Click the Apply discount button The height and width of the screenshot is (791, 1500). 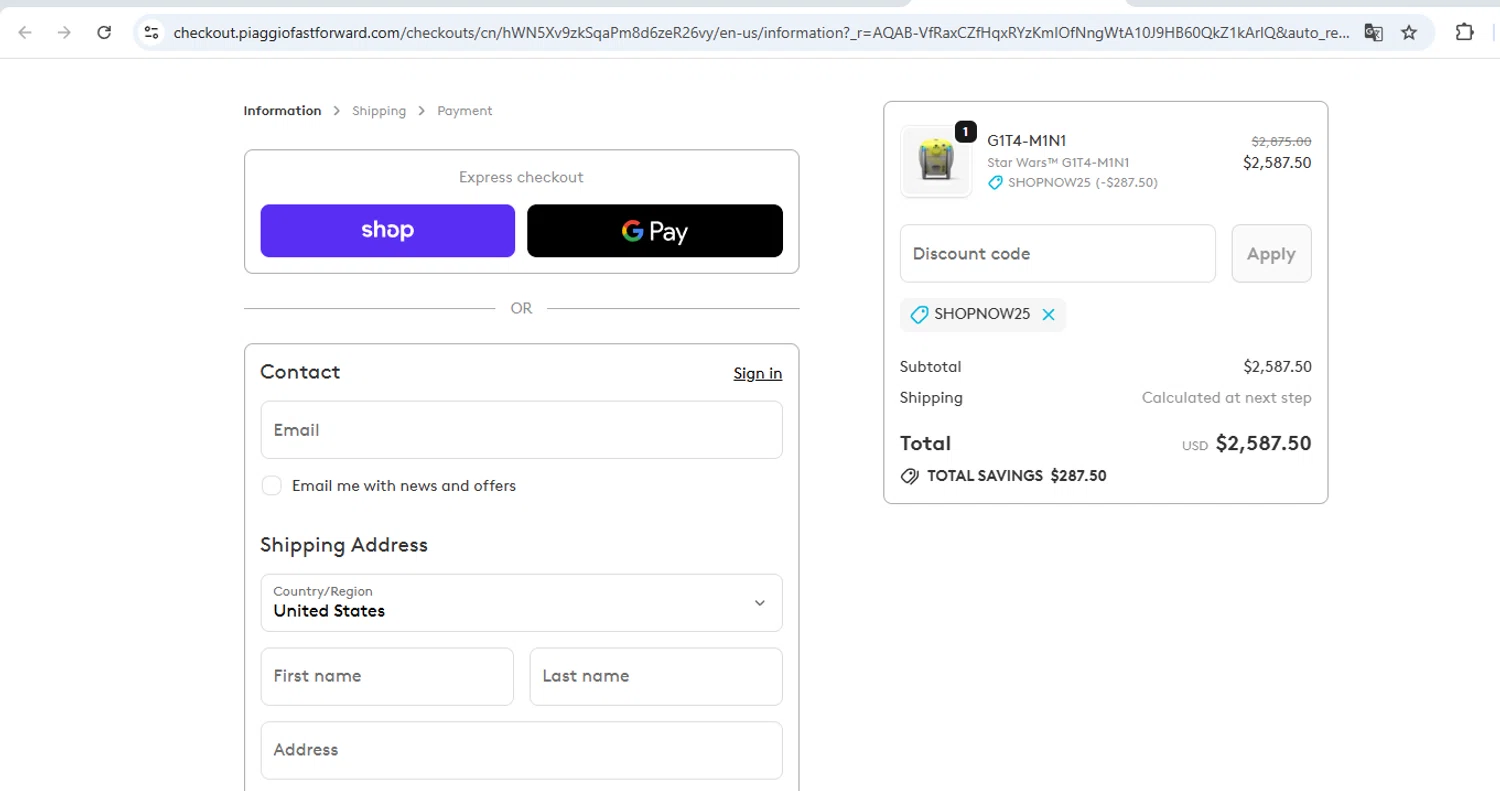tap(1271, 254)
